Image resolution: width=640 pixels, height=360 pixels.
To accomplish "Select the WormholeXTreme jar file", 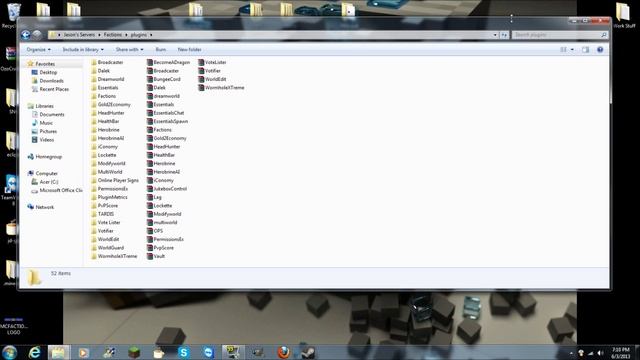I will (221, 88).
